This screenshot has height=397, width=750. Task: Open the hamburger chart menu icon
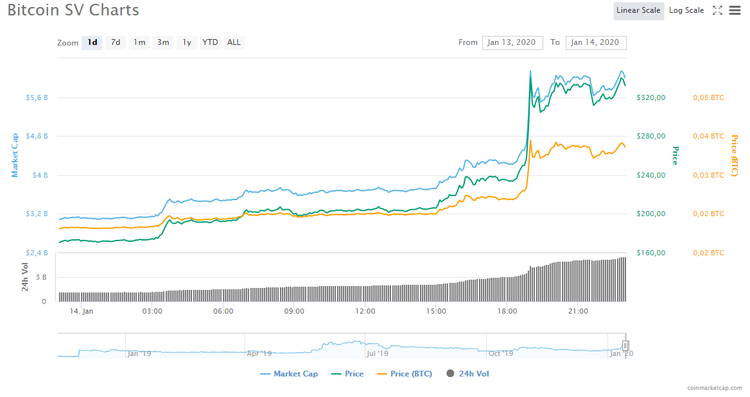(735, 10)
